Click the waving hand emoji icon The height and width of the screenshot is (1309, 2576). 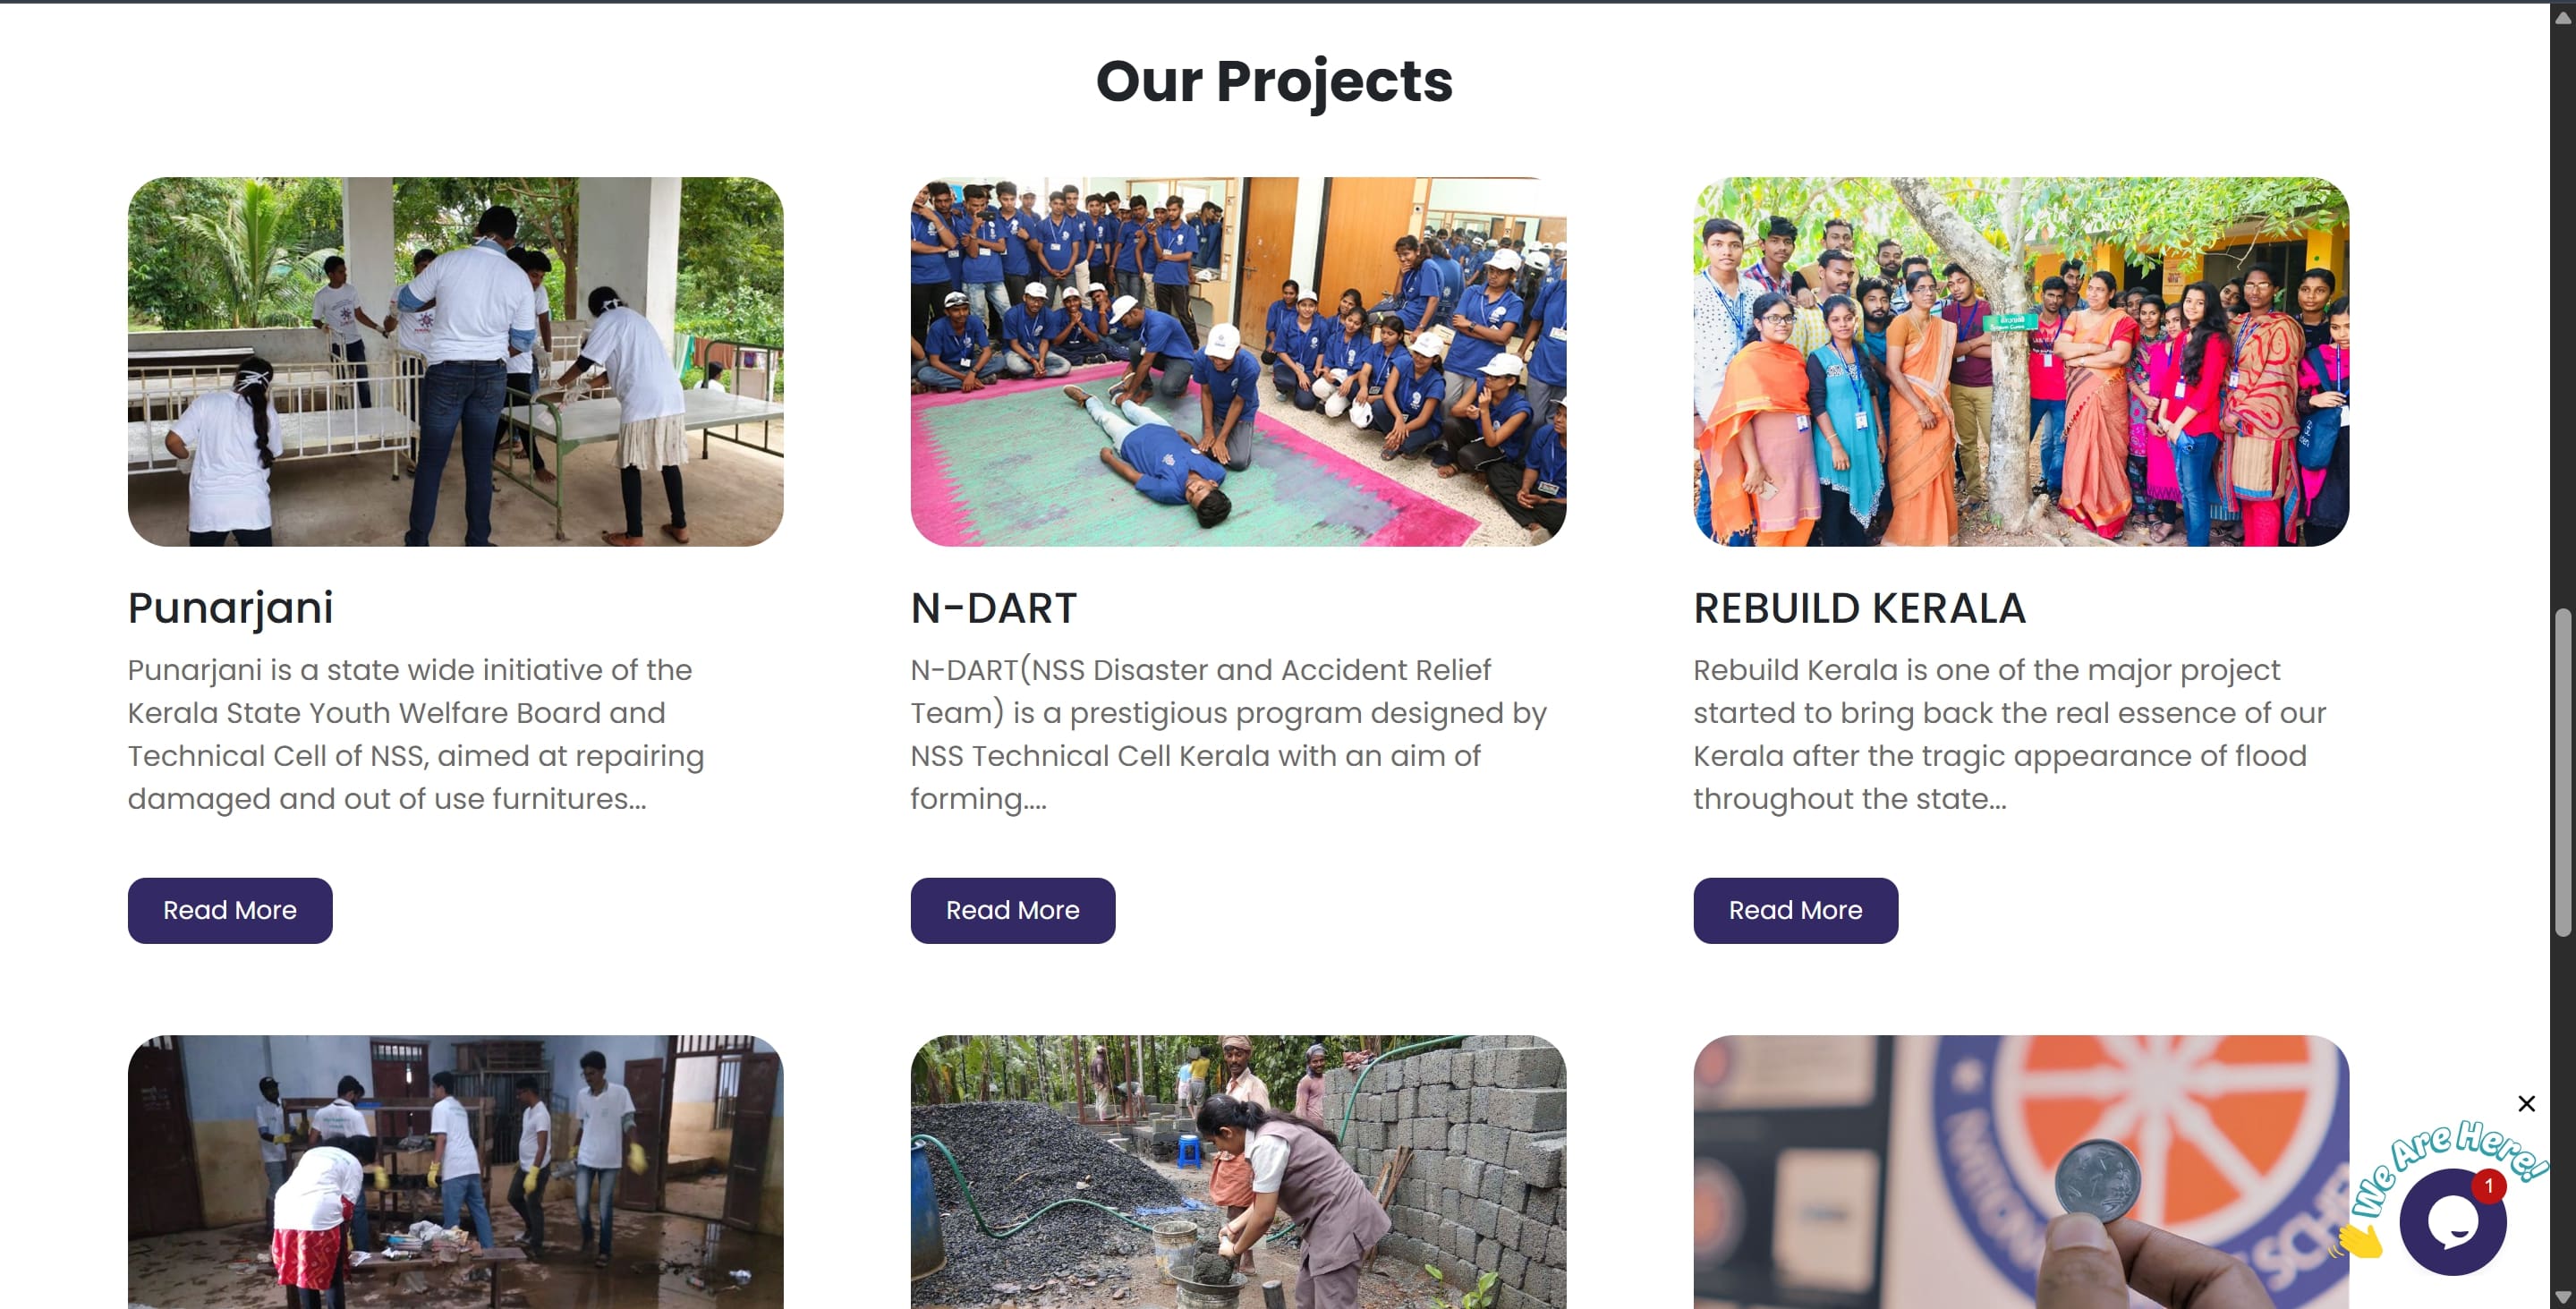(x=2359, y=1241)
